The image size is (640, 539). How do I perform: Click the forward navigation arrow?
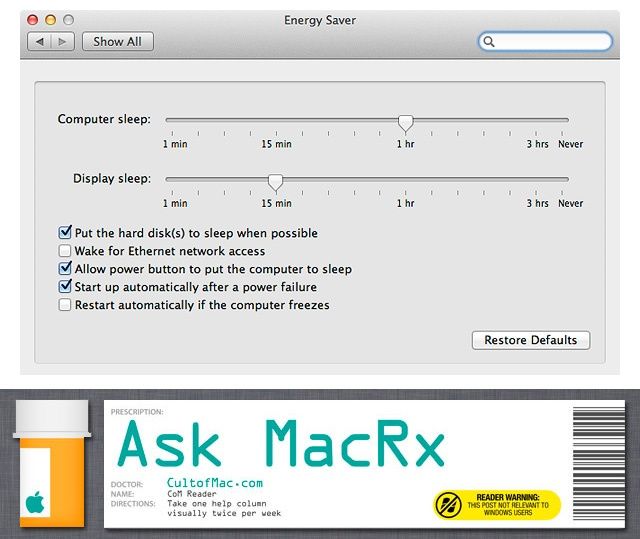pyautogui.click(x=62, y=42)
